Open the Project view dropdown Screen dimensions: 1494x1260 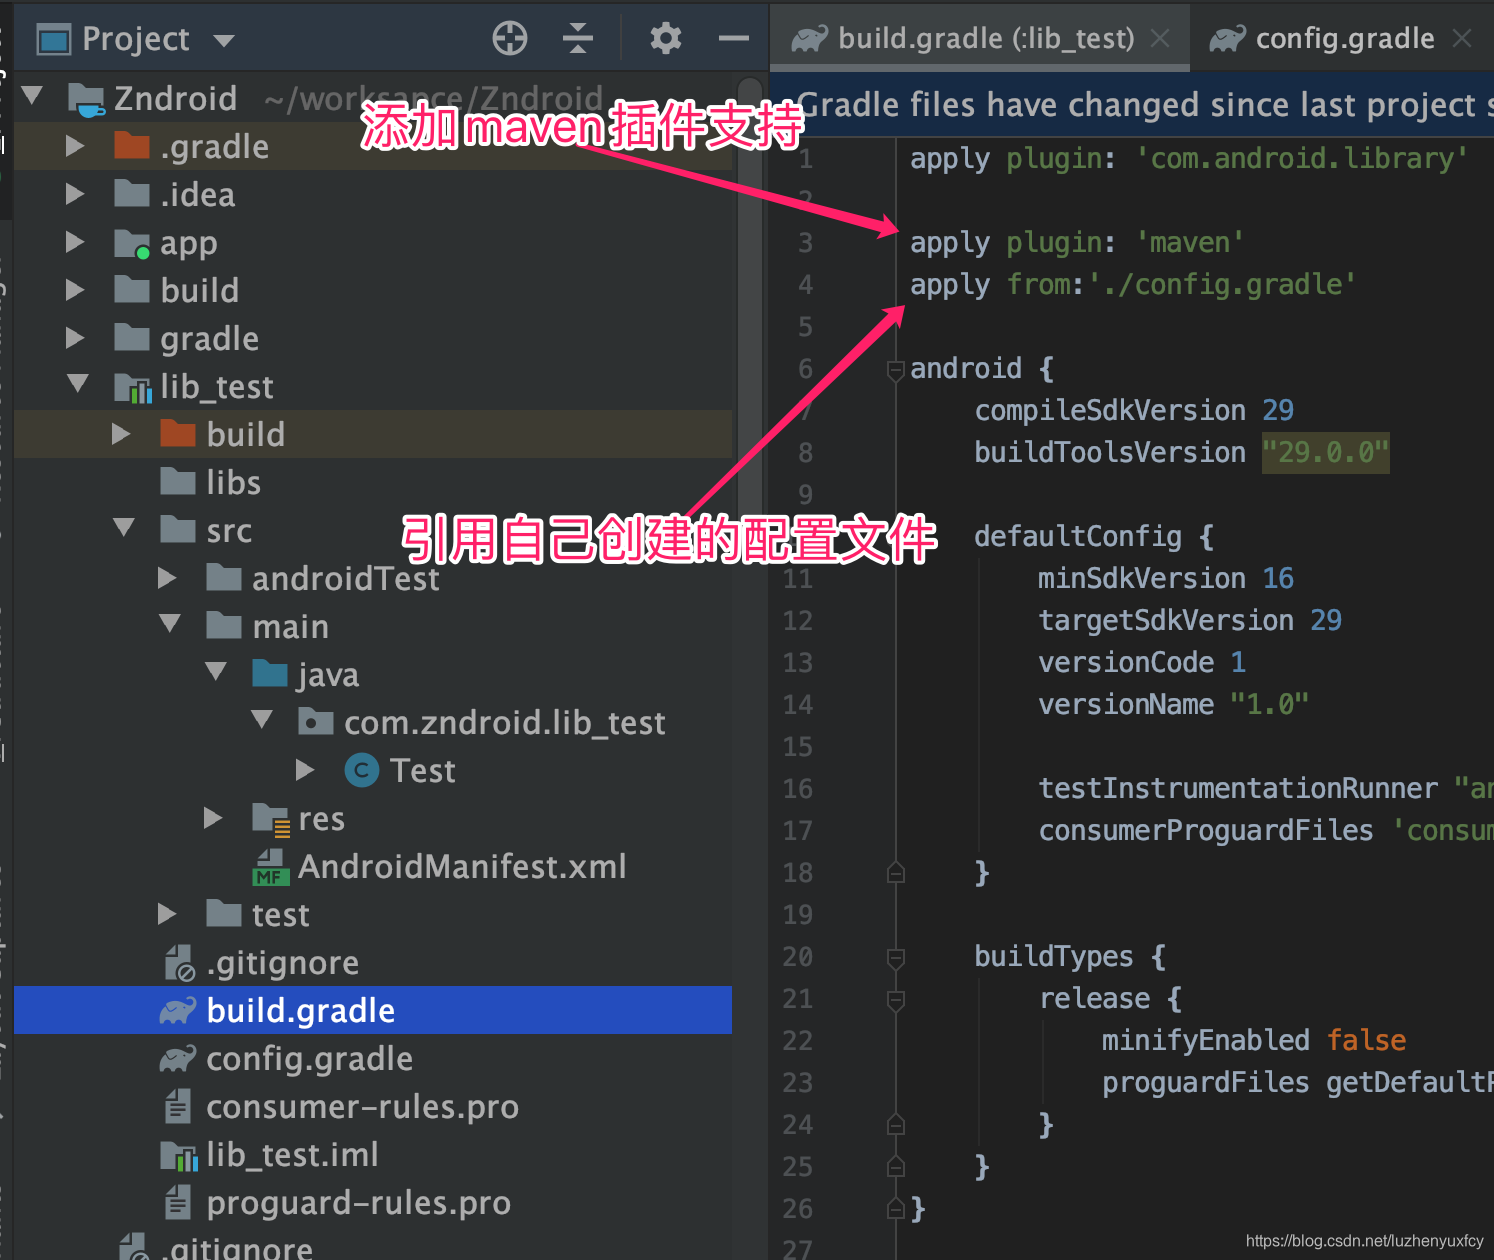pyautogui.click(x=224, y=40)
